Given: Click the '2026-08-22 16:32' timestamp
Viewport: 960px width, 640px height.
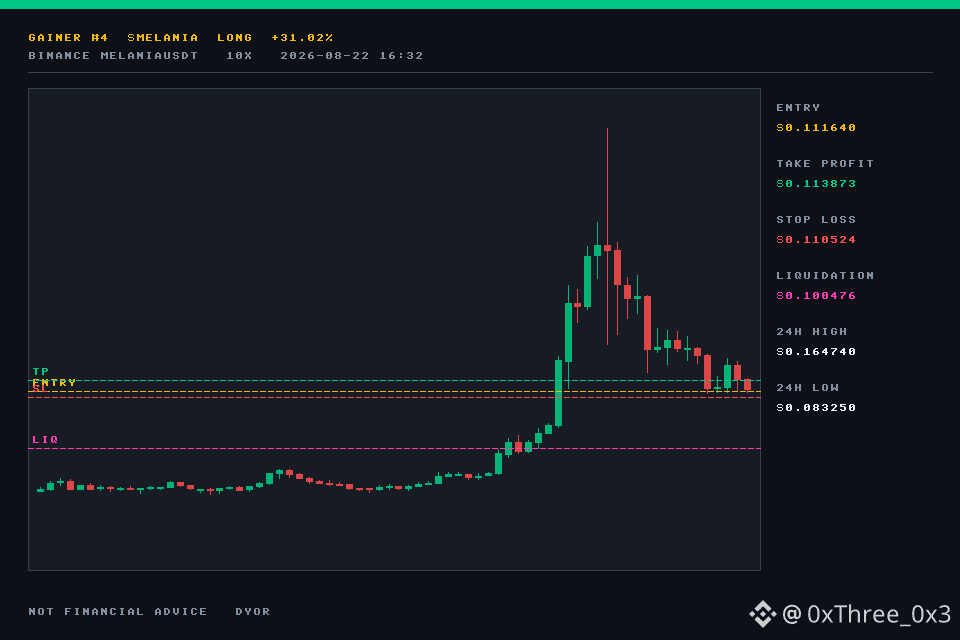Looking at the screenshot, I should (351, 56).
